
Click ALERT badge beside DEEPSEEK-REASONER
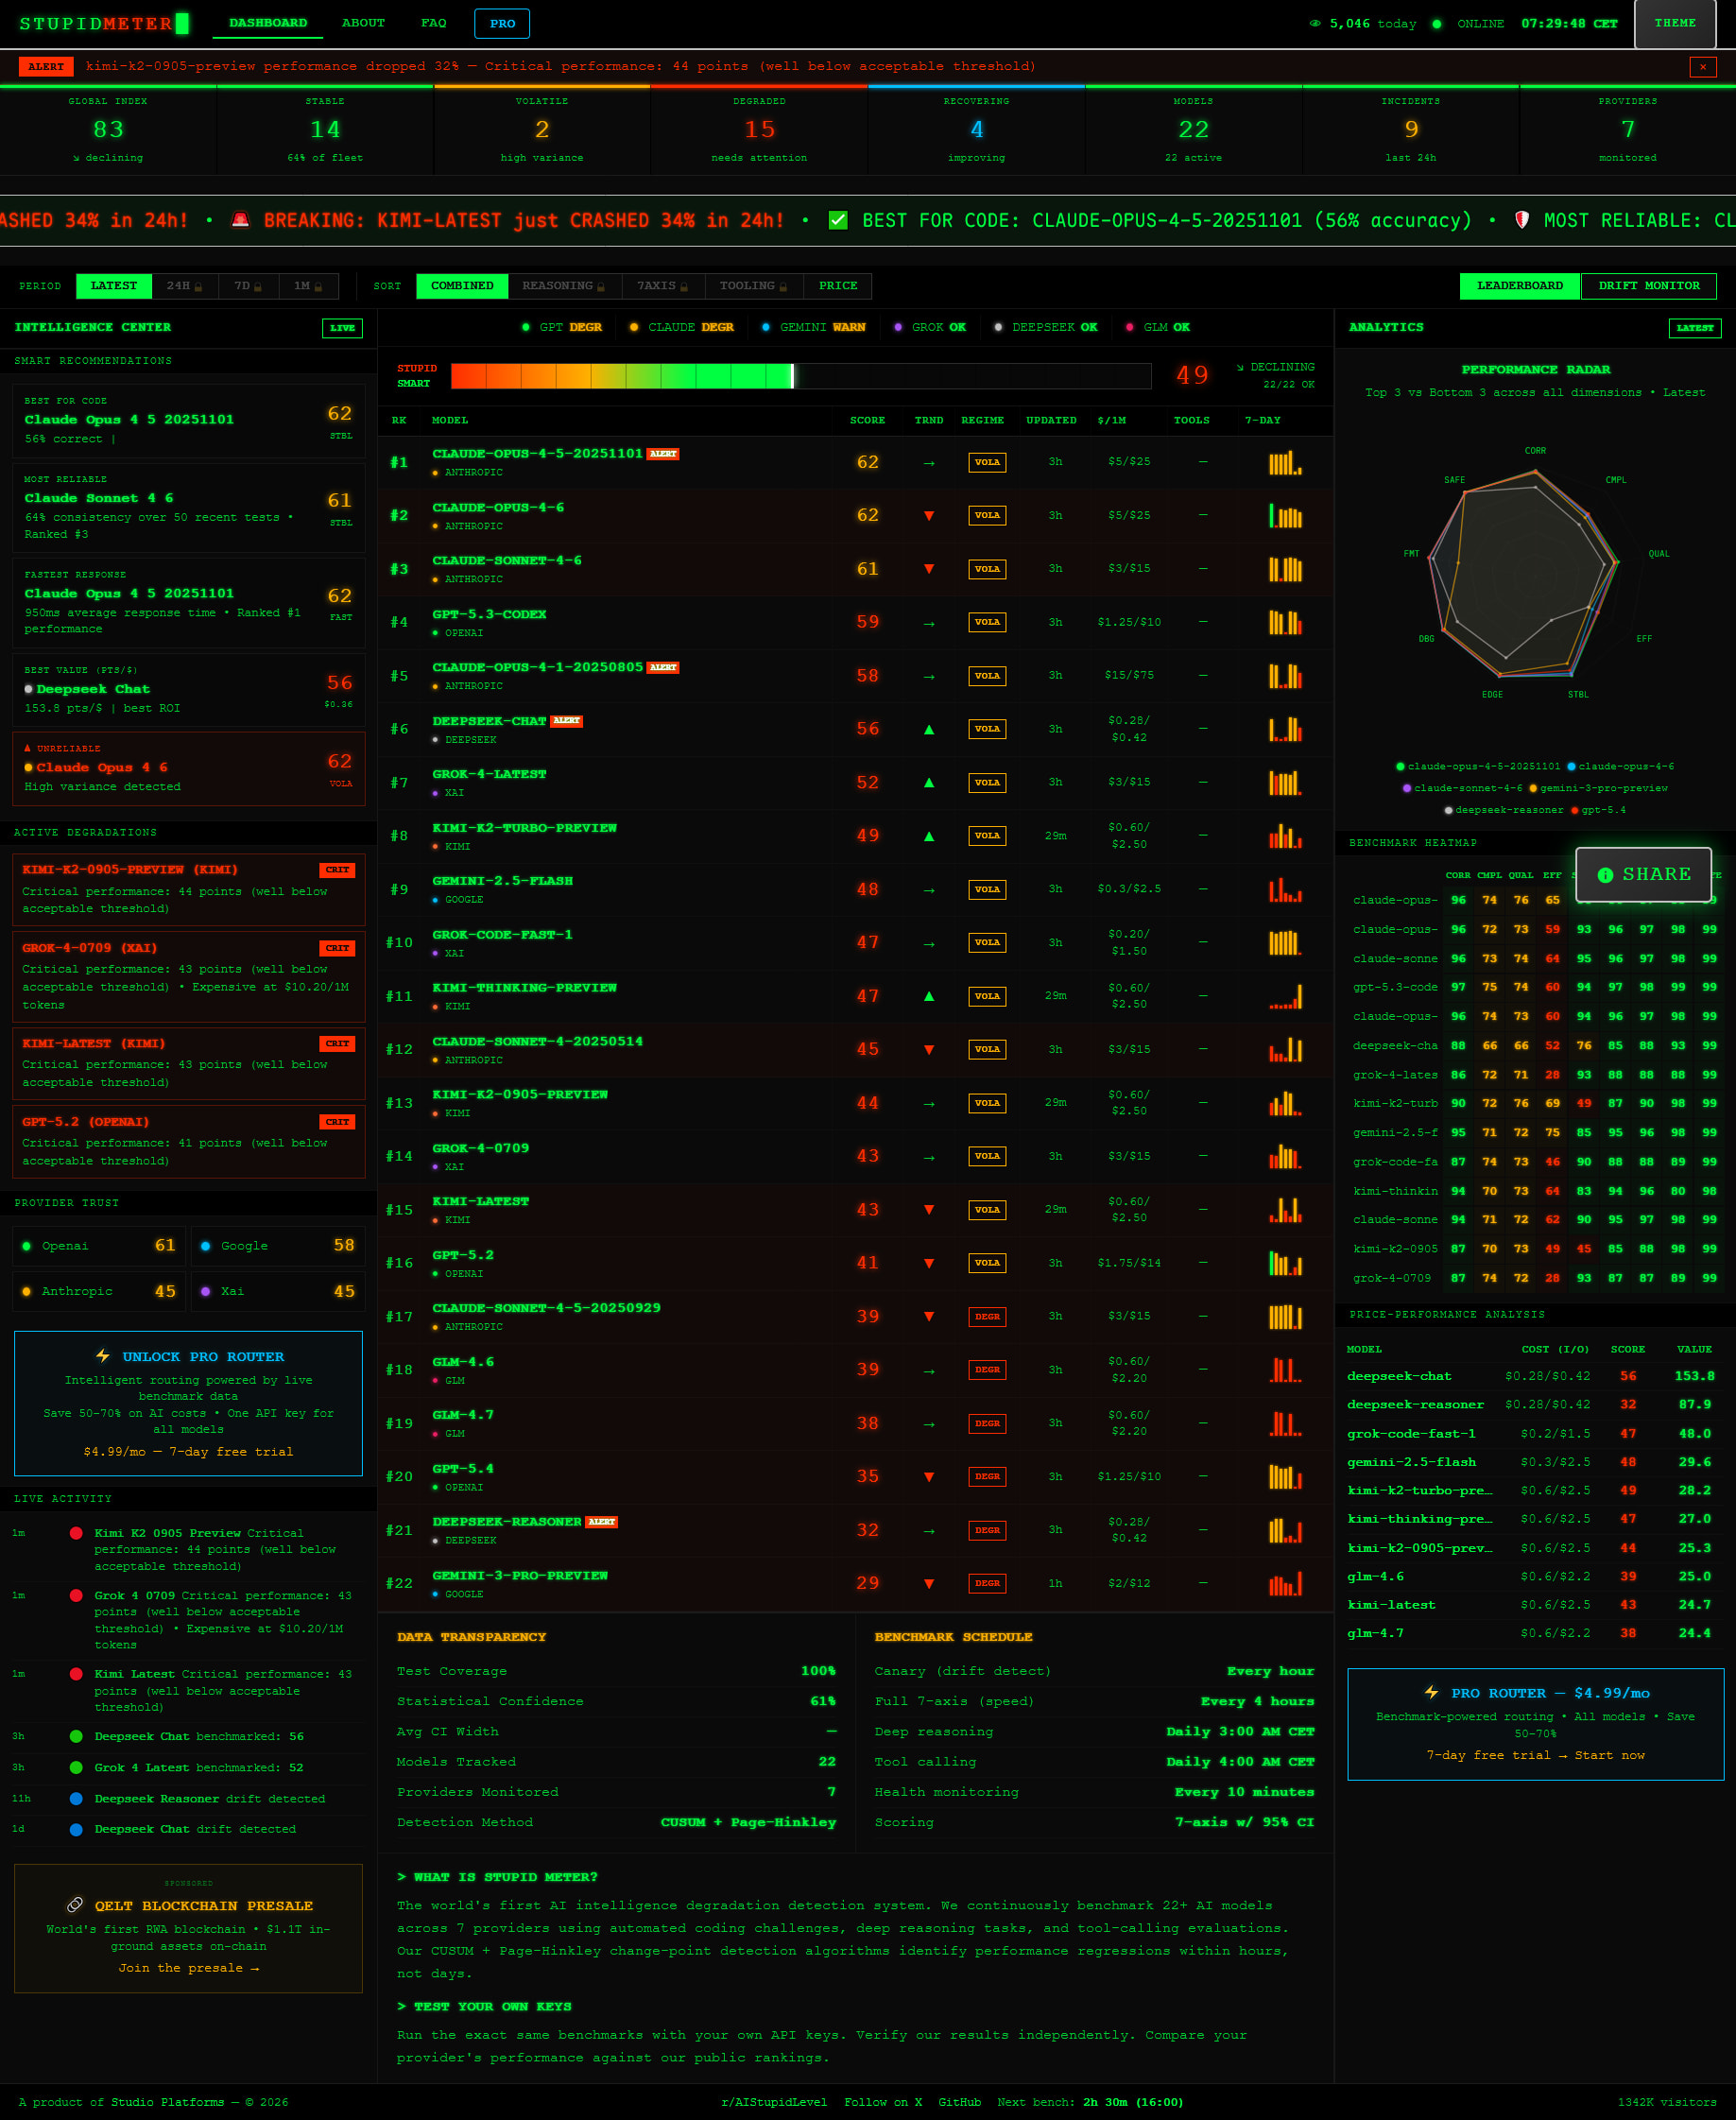(x=601, y=1522)
